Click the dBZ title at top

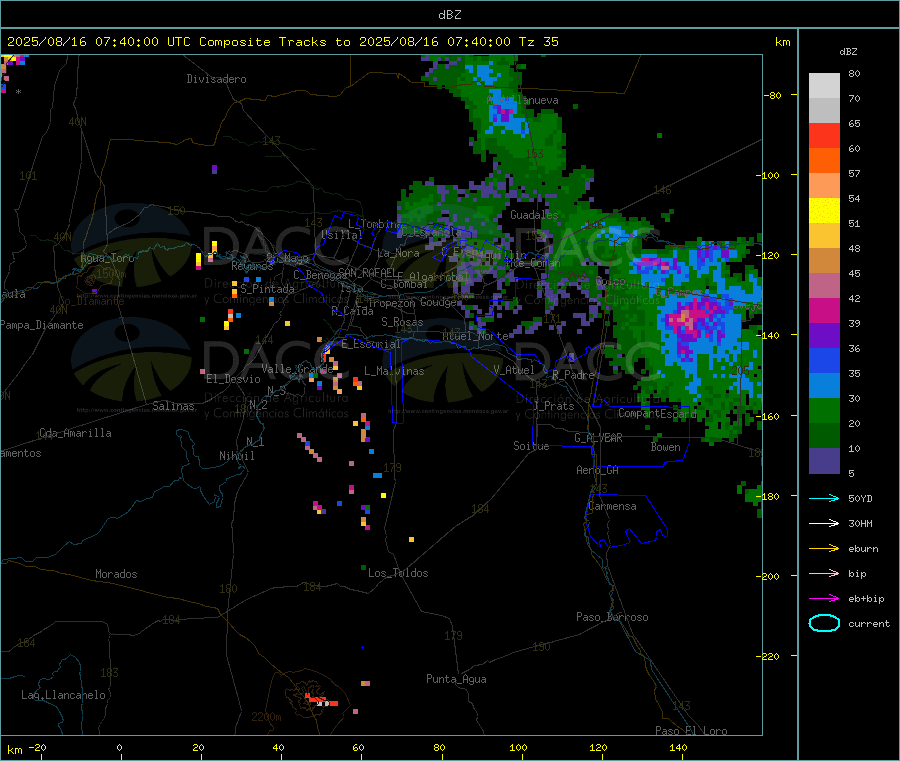tap(449, 15)
